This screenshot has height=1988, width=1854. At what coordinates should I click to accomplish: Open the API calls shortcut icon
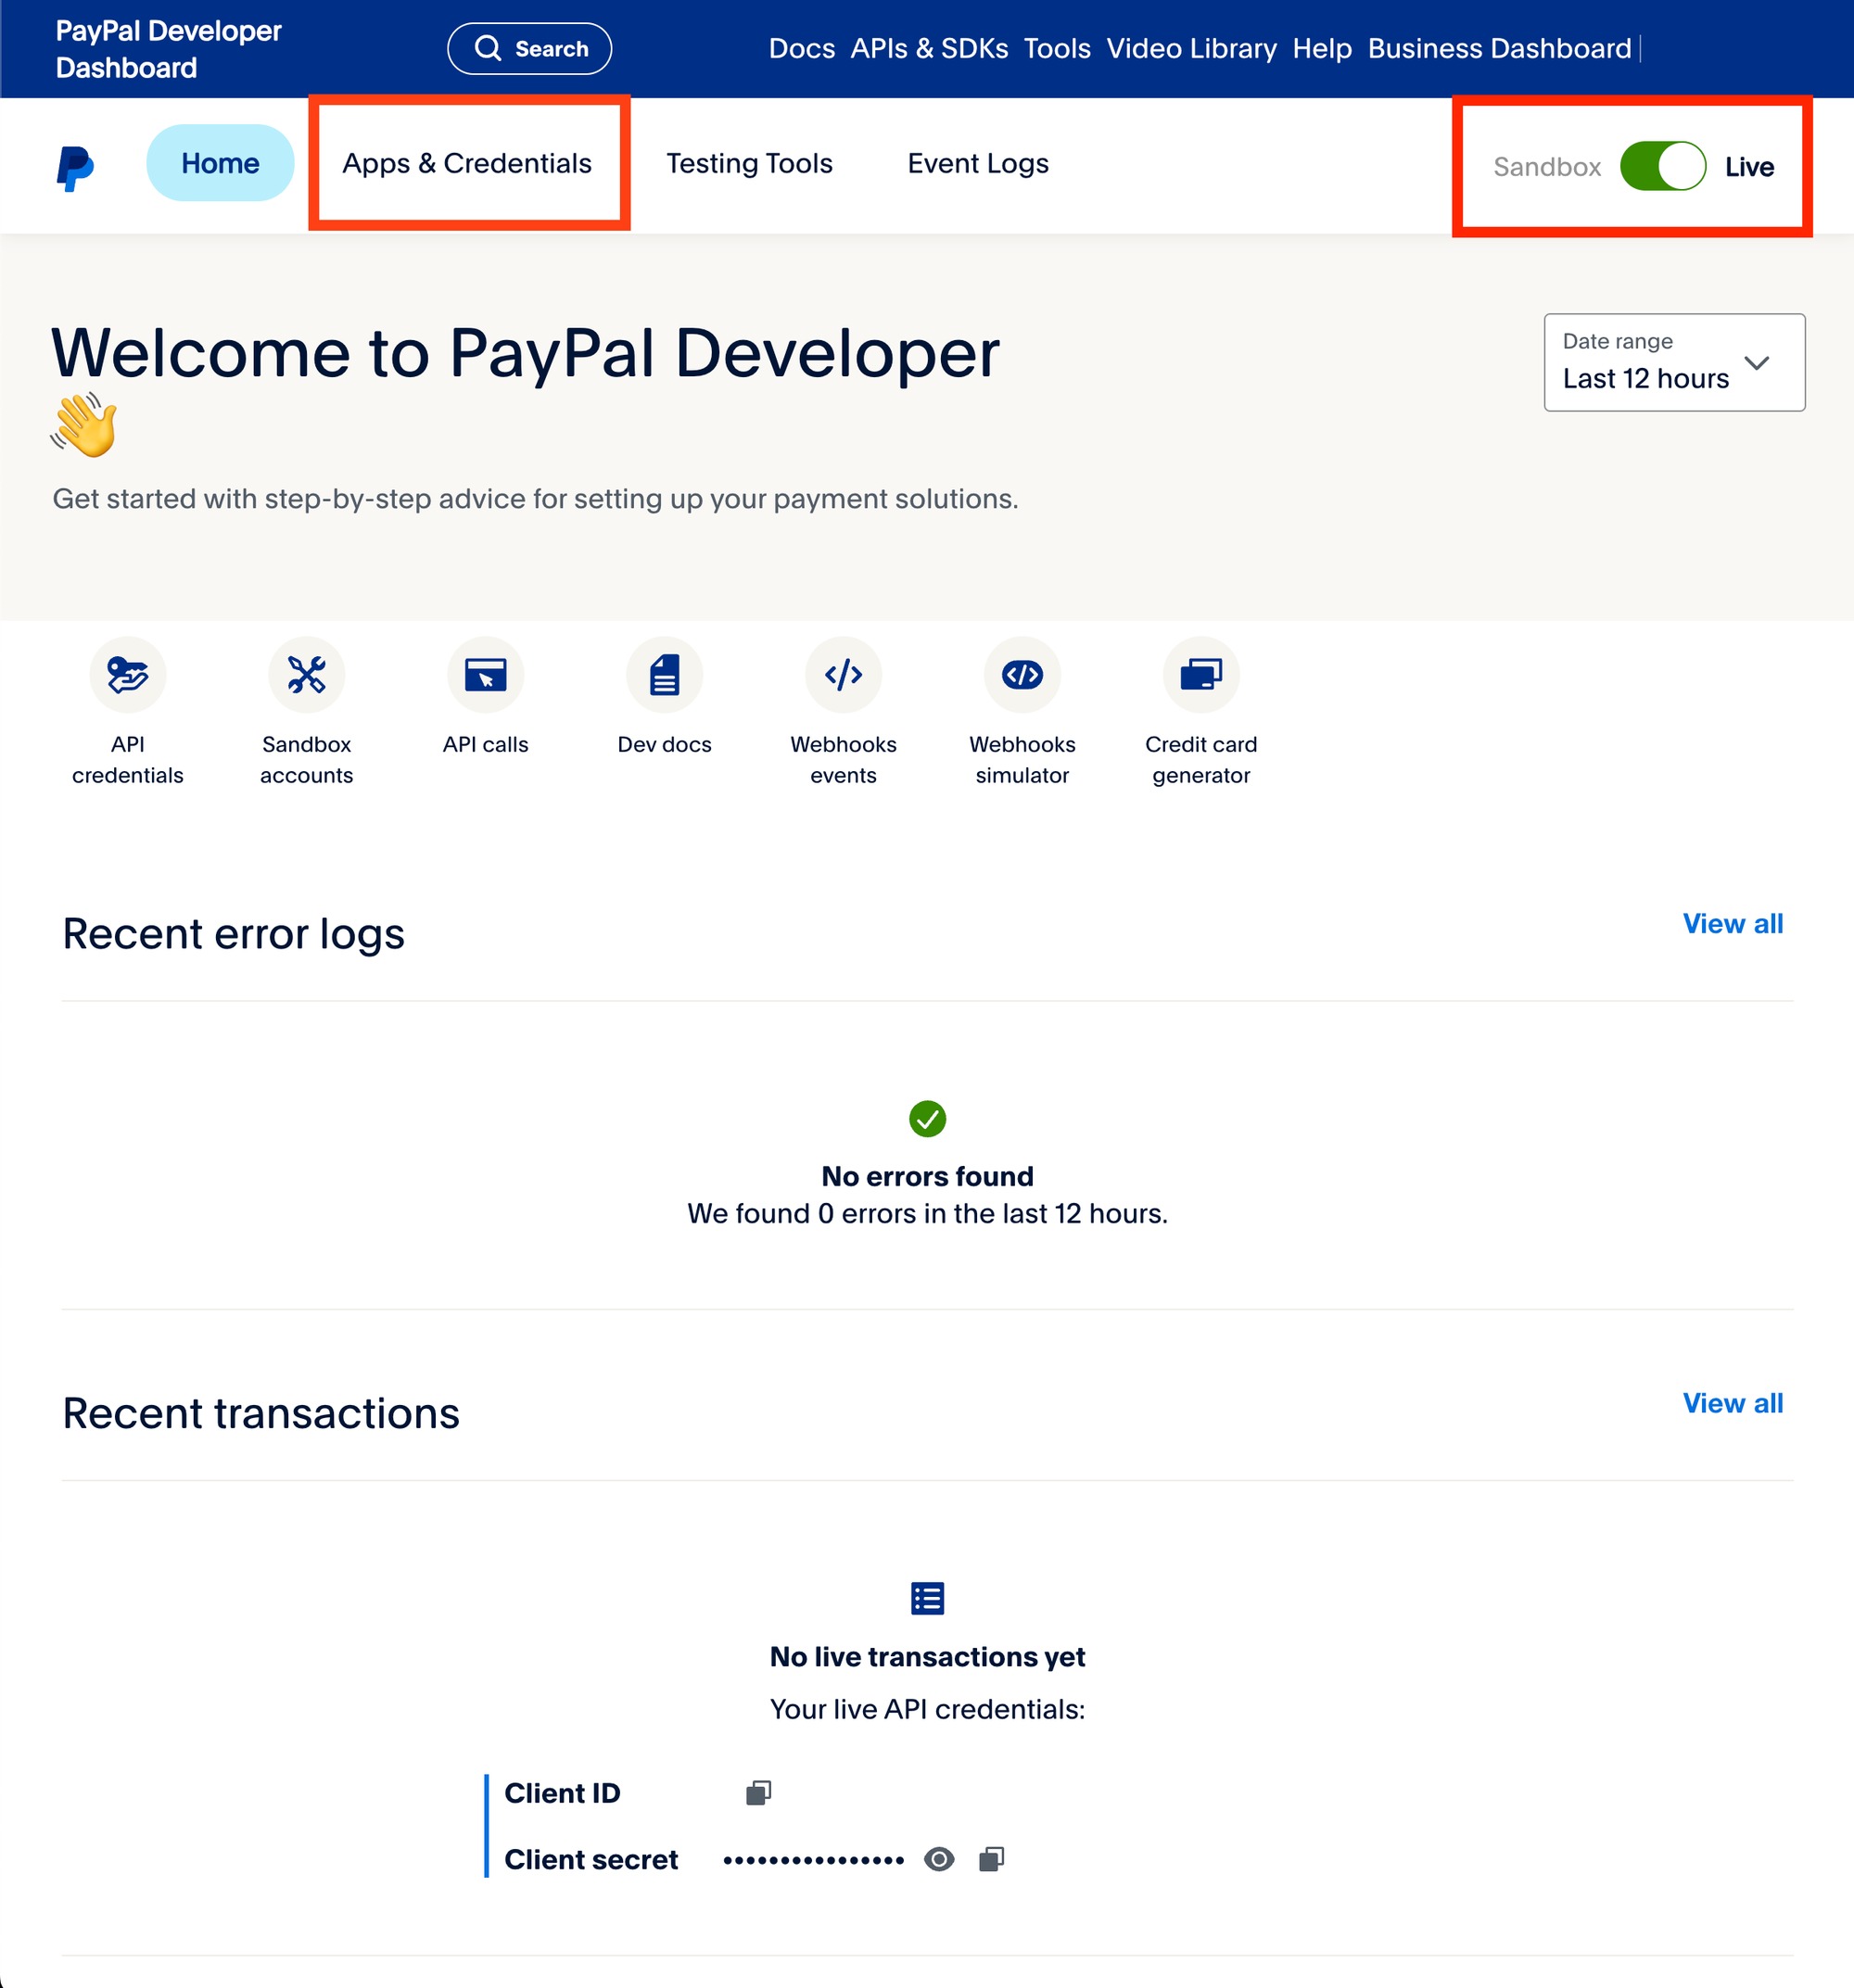486,675
